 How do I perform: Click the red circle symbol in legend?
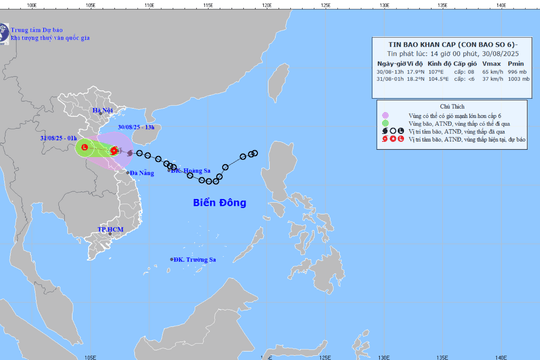pos(393,139)
